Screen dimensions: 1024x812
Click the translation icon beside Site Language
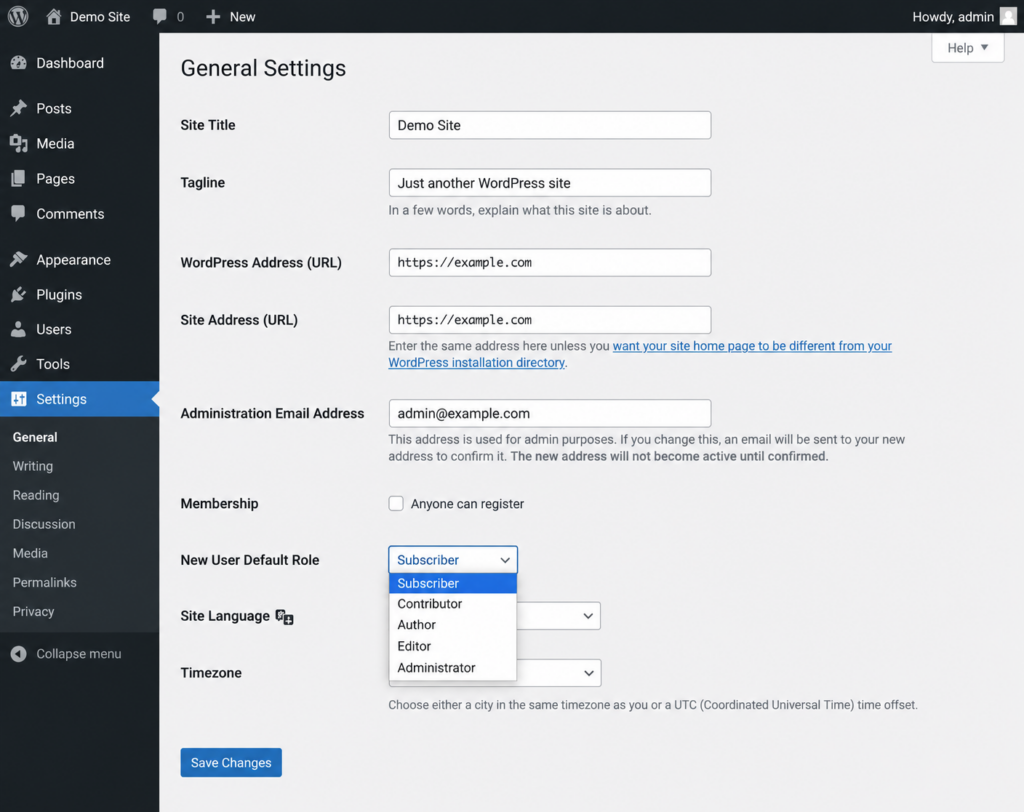click(284, 617)
